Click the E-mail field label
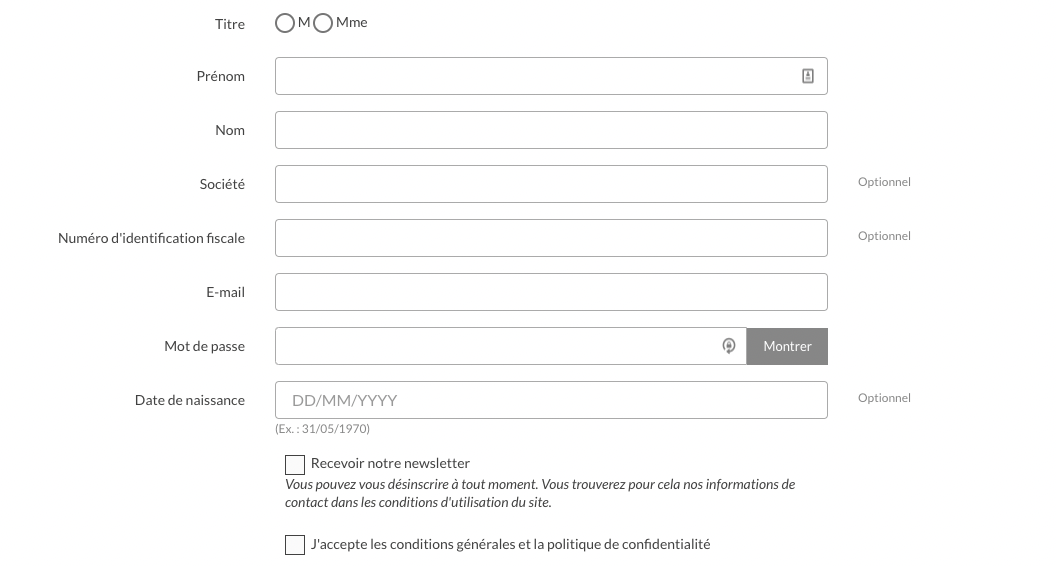Viewport: 1056px width, 566px height. pyautogui.click(x=225, y=292)
